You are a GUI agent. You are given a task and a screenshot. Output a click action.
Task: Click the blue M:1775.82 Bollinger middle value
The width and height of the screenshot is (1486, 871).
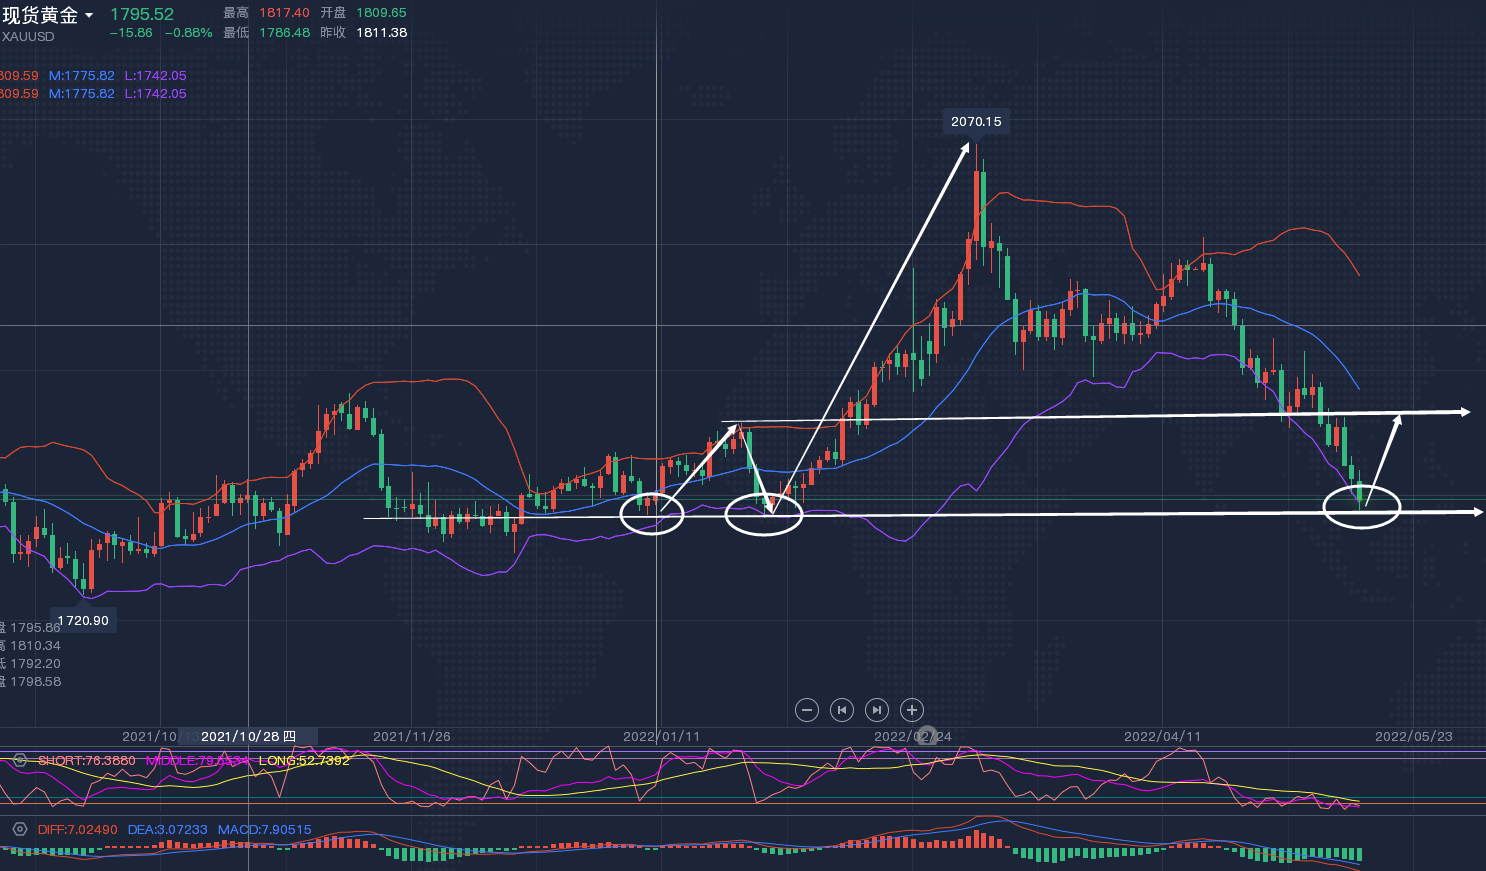(x=81, y=76)
